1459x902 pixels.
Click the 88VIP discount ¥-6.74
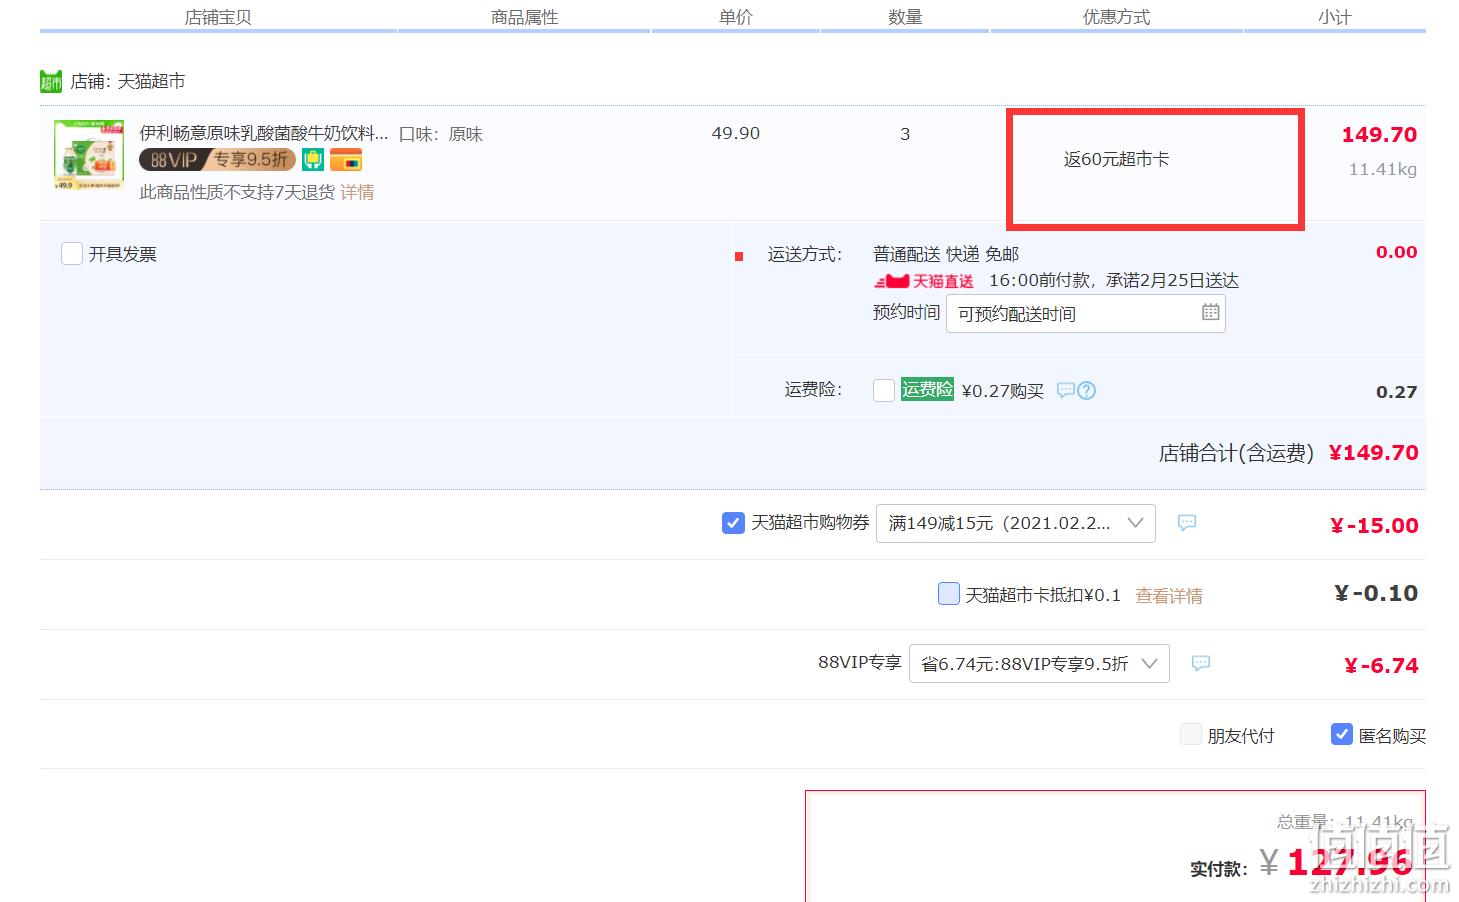coord(1381,666)
